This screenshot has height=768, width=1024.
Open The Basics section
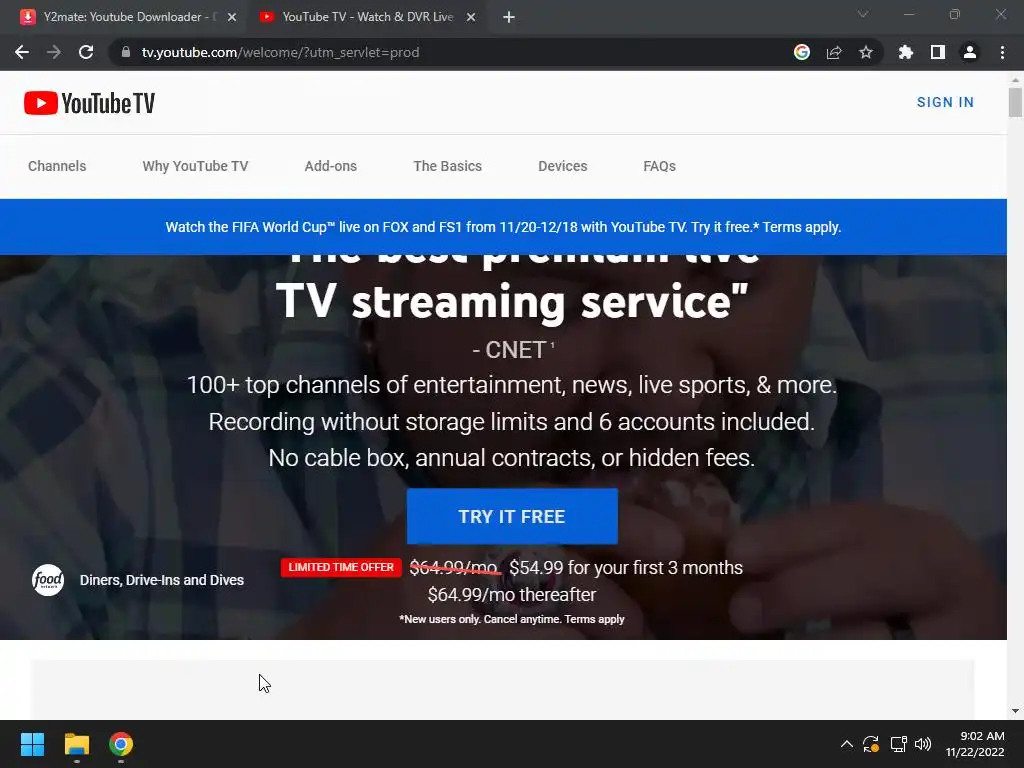pyautogui.click(x=447, y=166)
